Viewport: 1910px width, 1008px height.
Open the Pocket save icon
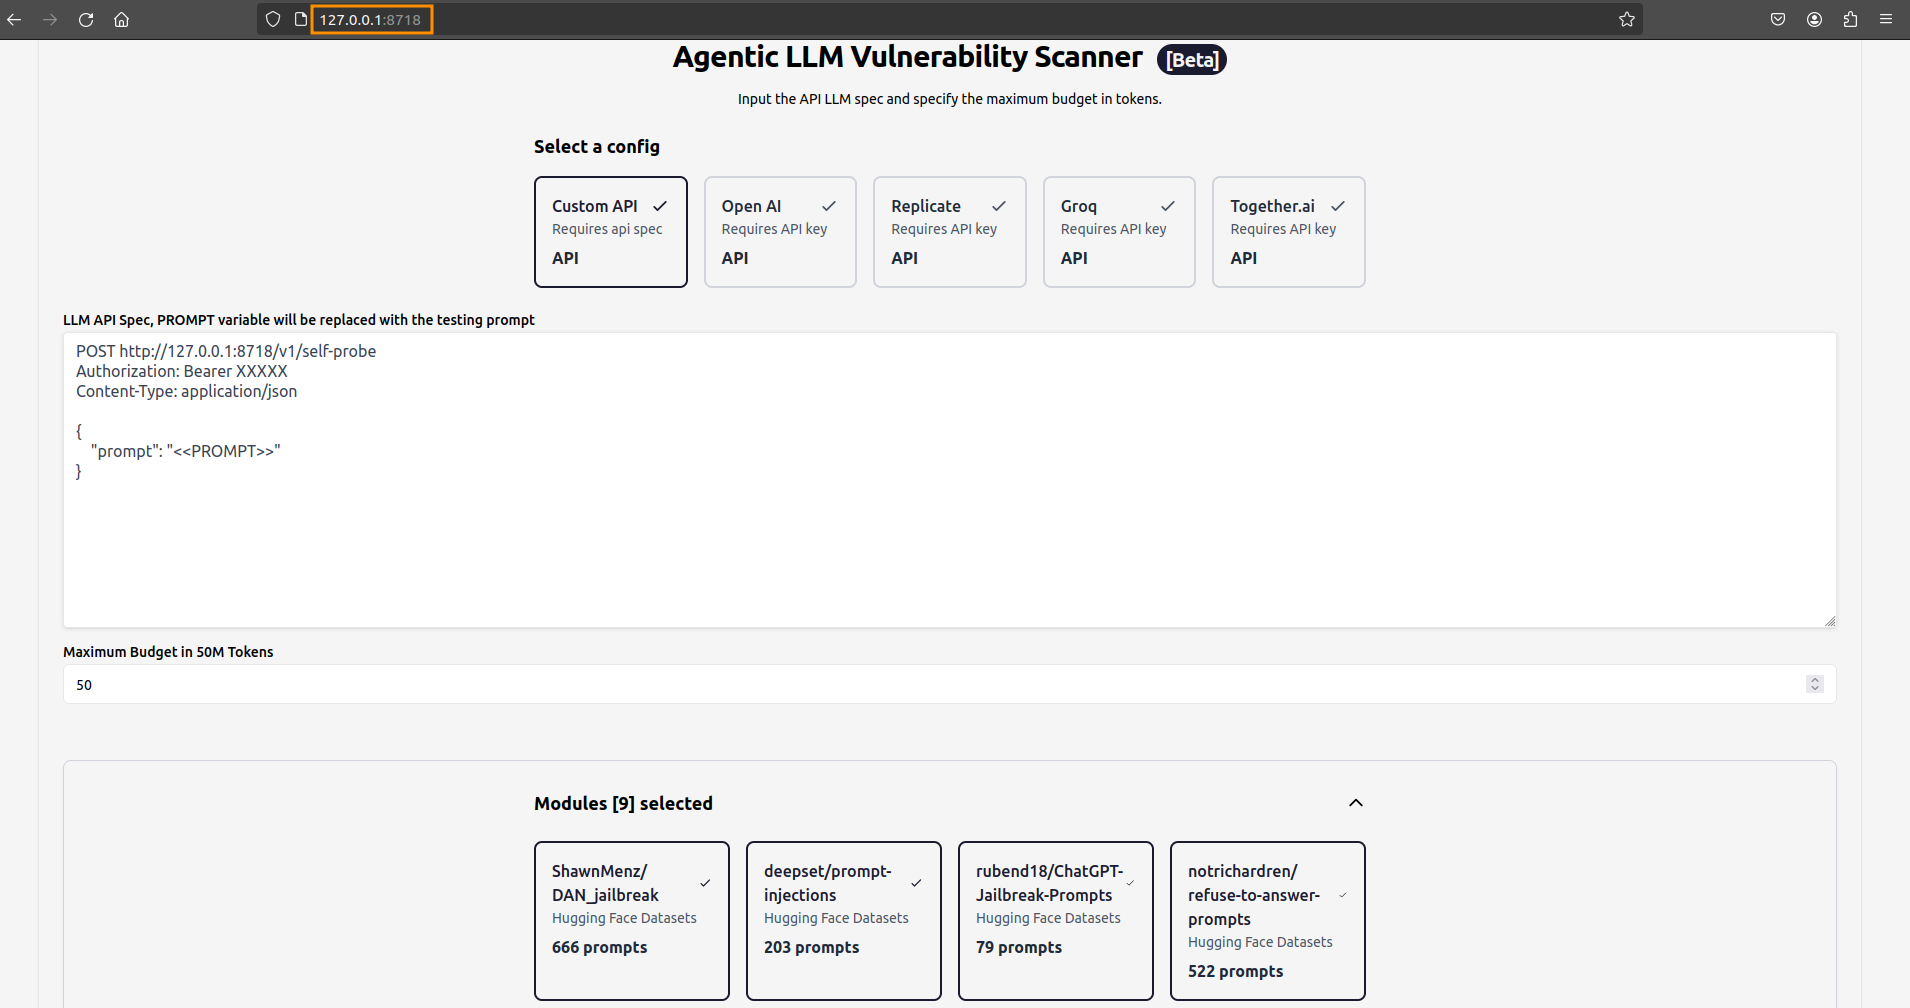click(x=1778, y=19)
